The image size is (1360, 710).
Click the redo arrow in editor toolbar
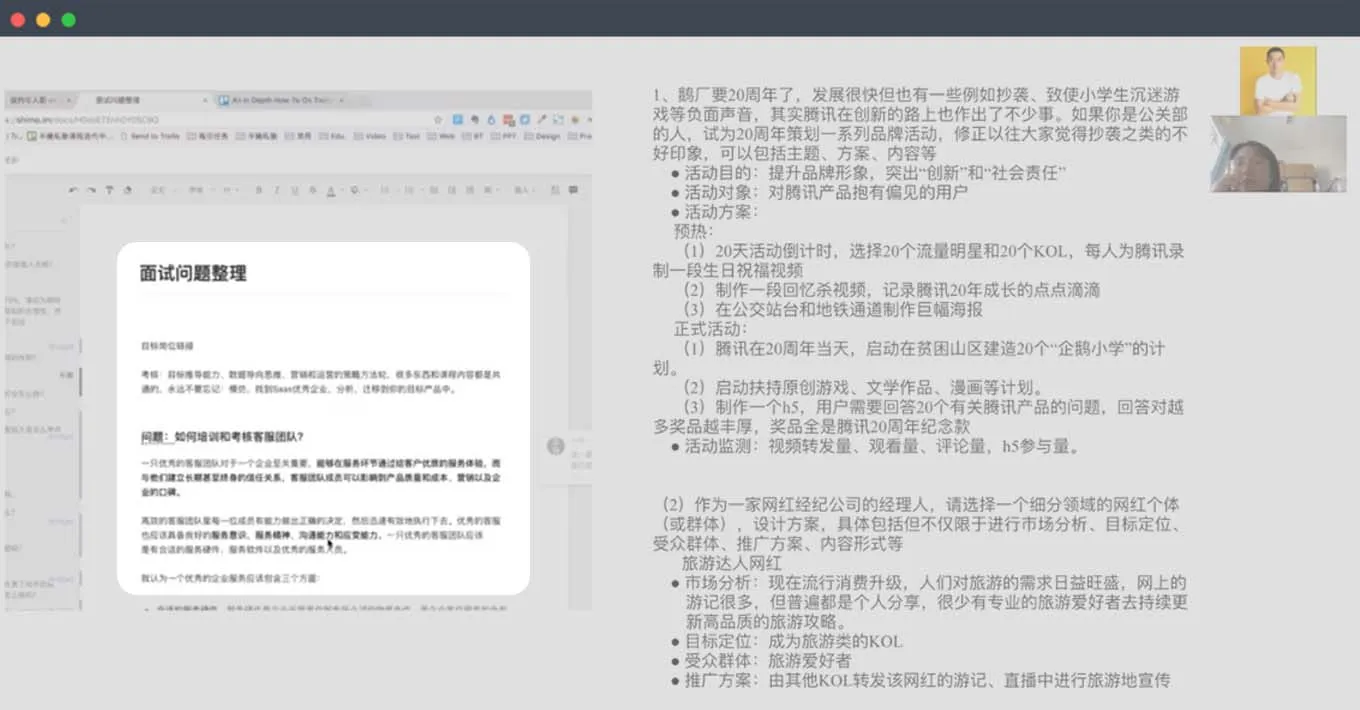tap(91, 190)
